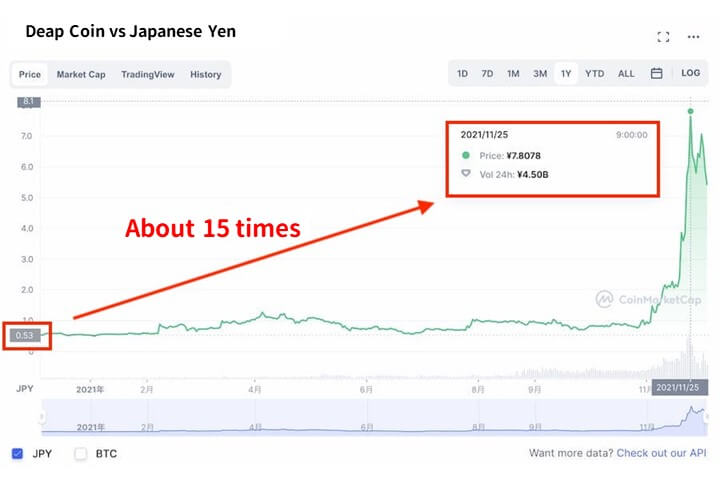
Task: Toggle the JPY currency checkbox
Action: pos(18,454)
